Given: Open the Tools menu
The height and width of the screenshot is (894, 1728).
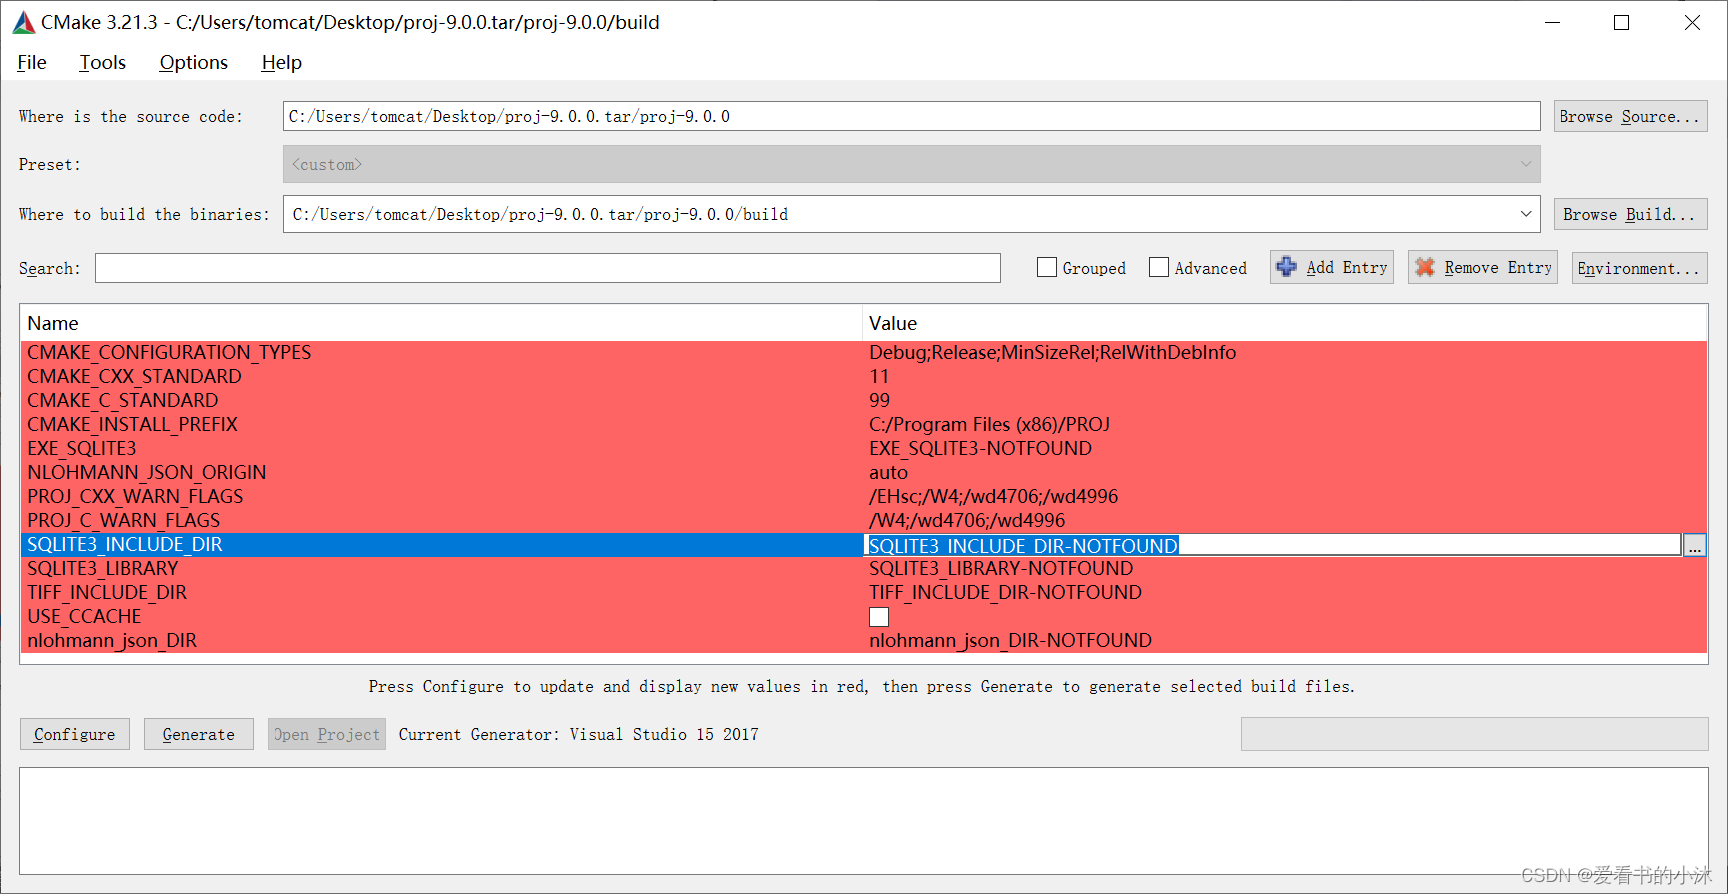Looking at the screenshot, I should (103, 62).
